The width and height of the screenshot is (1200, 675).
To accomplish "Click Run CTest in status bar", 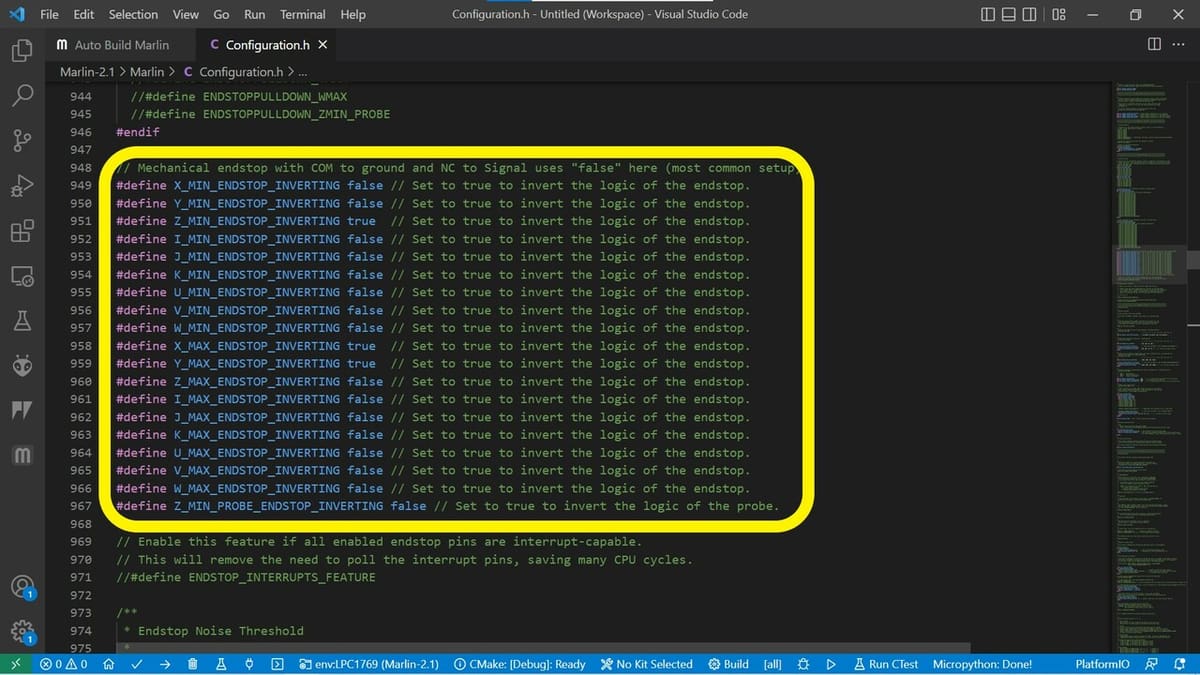I will click(885, 664).
